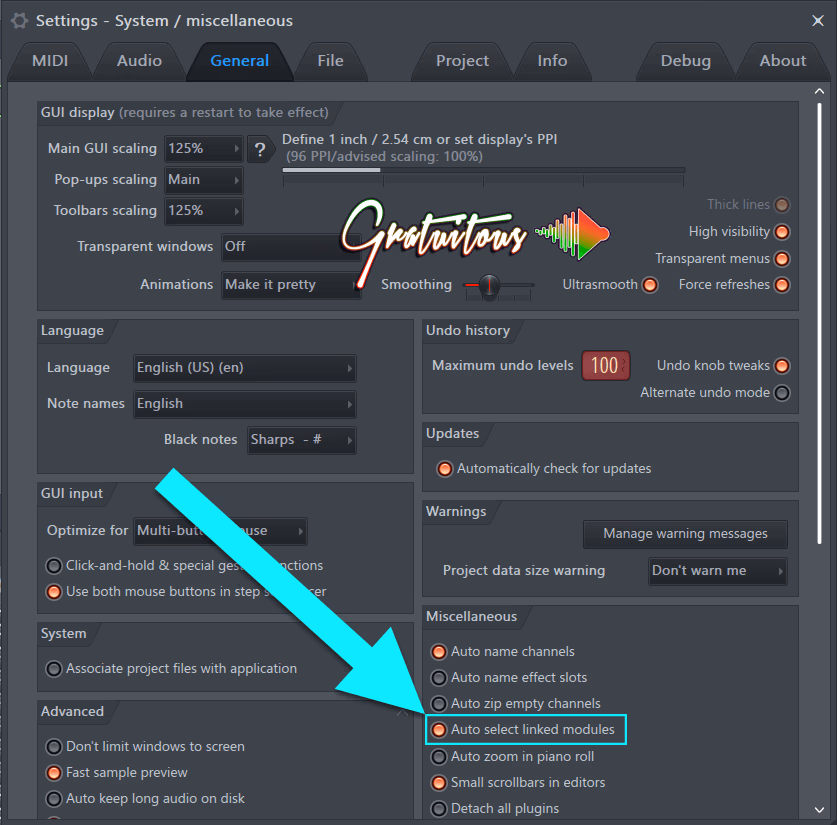Open Animations 'Make it pretty' dropdown

tap(291, 285)
